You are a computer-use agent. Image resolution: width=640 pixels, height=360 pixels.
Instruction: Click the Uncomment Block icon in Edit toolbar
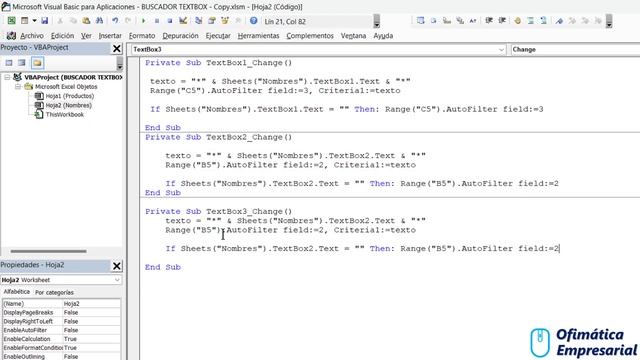tap(544, 21)
